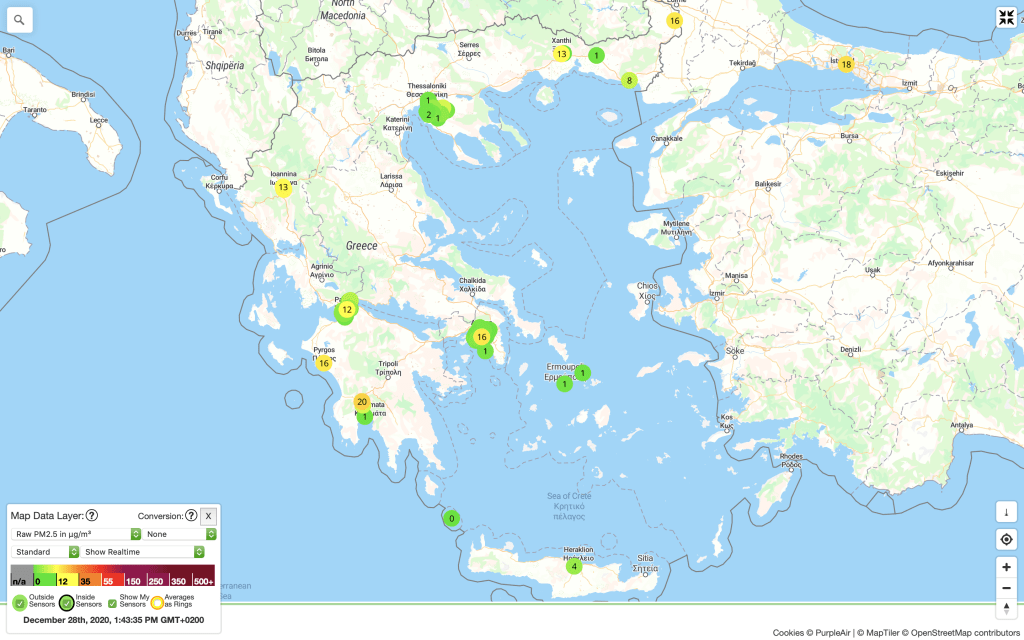Image resolution: width=1024 pixels, height=640 pixels.
Task: Open the Raw PM2.5 data layer dropdown
Action: pyautogui.click(x=74, y=534)
